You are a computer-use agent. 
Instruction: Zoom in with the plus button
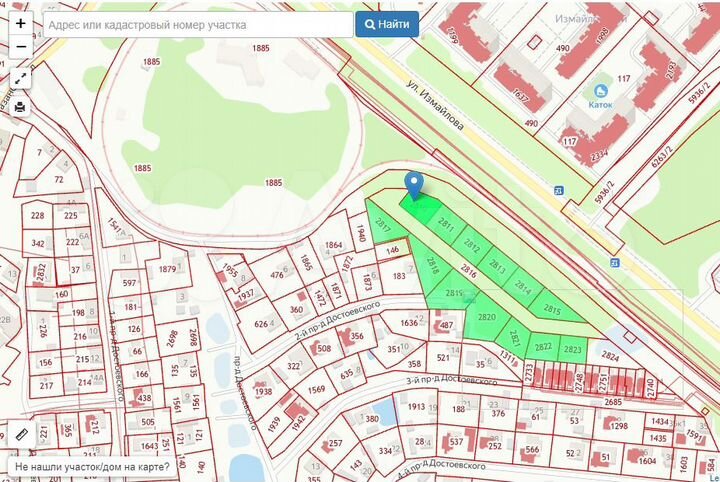tap(21, 23)
